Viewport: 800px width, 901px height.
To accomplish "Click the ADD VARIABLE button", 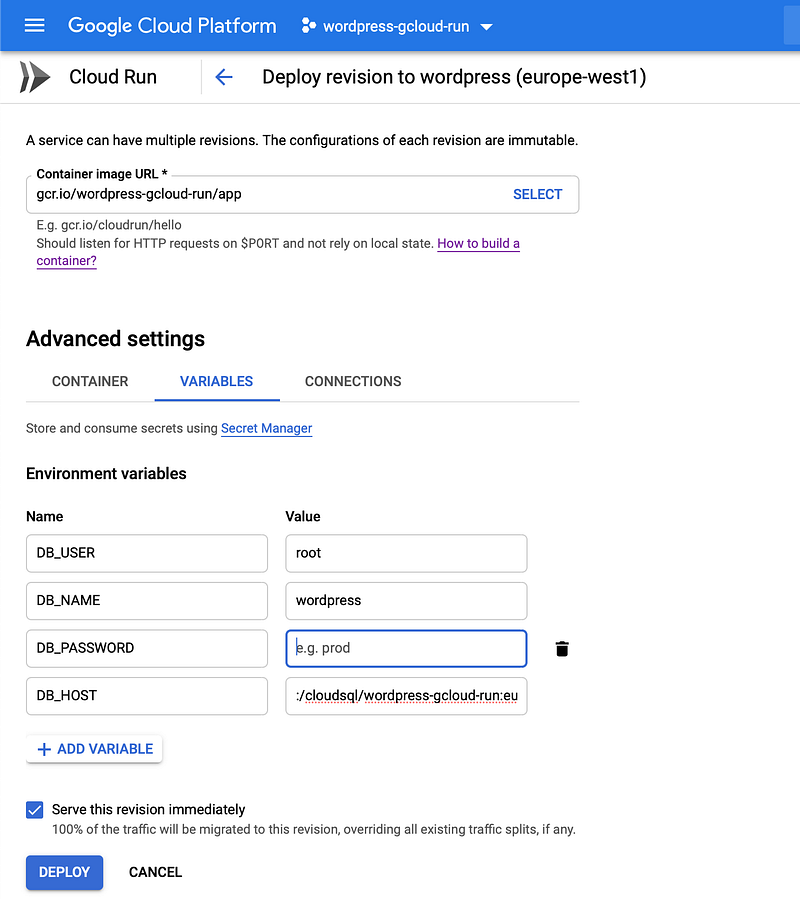I will tap(94, 749).
